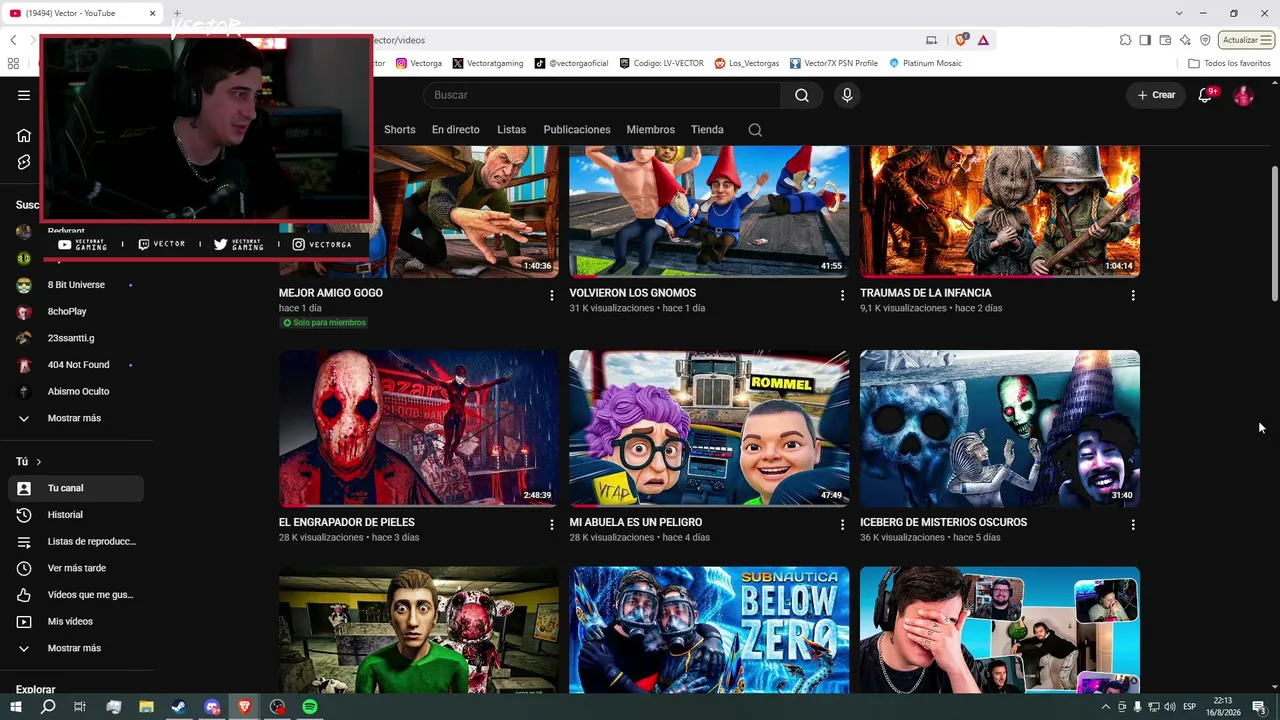Search within channel using magnifier icon
Screen dimensions: 1280x720
[x=755, y=130]
